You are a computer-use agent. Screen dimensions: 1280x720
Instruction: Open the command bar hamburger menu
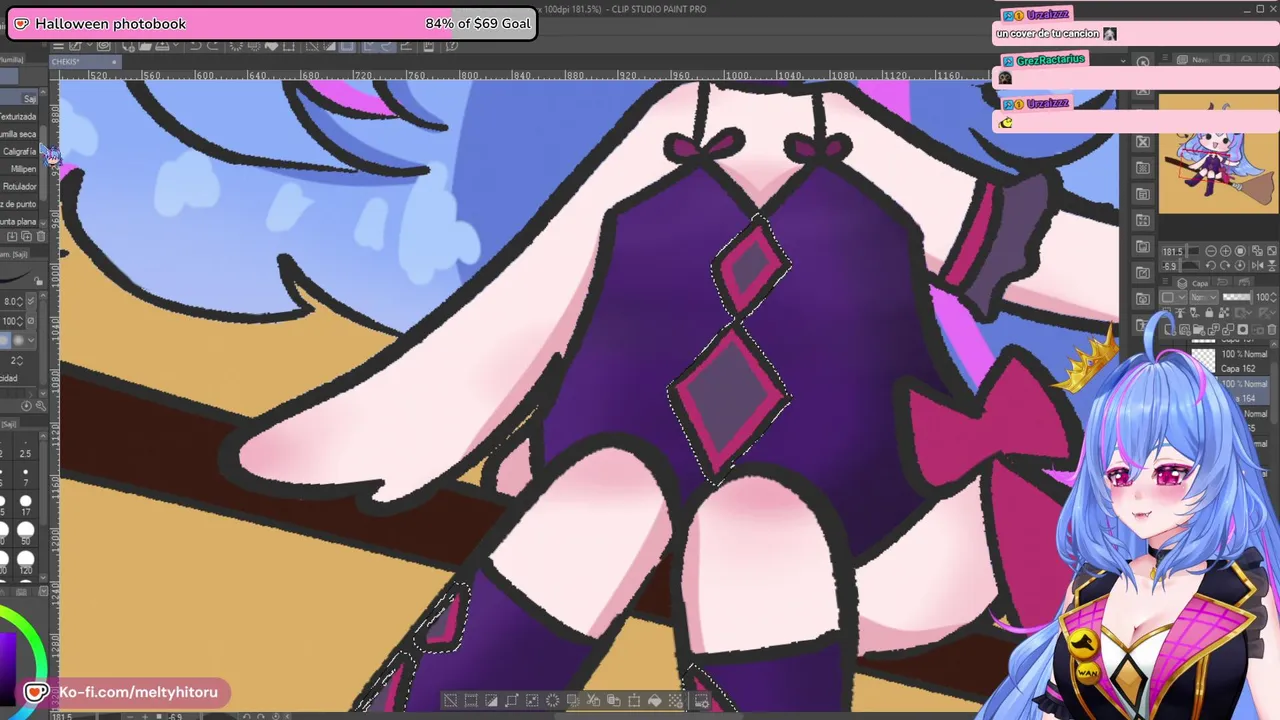point(59,46)
